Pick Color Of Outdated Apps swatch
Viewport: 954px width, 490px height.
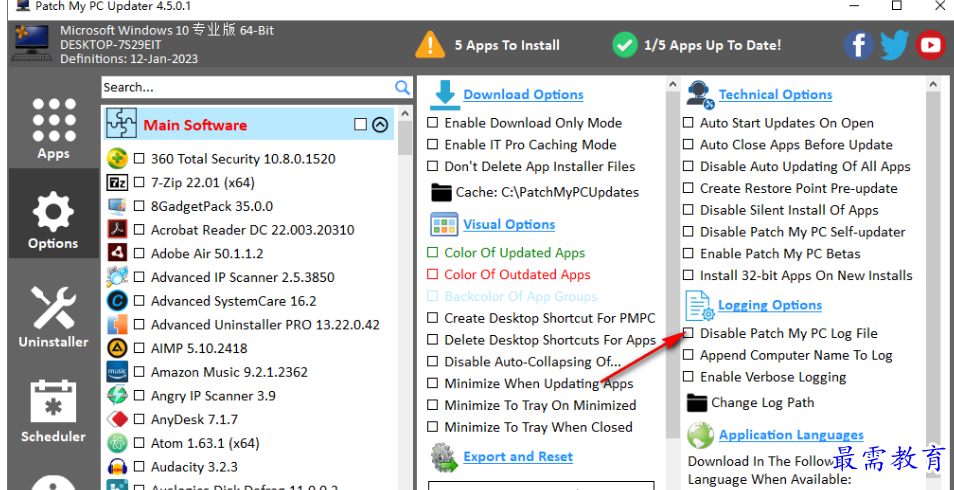point(433,275)
